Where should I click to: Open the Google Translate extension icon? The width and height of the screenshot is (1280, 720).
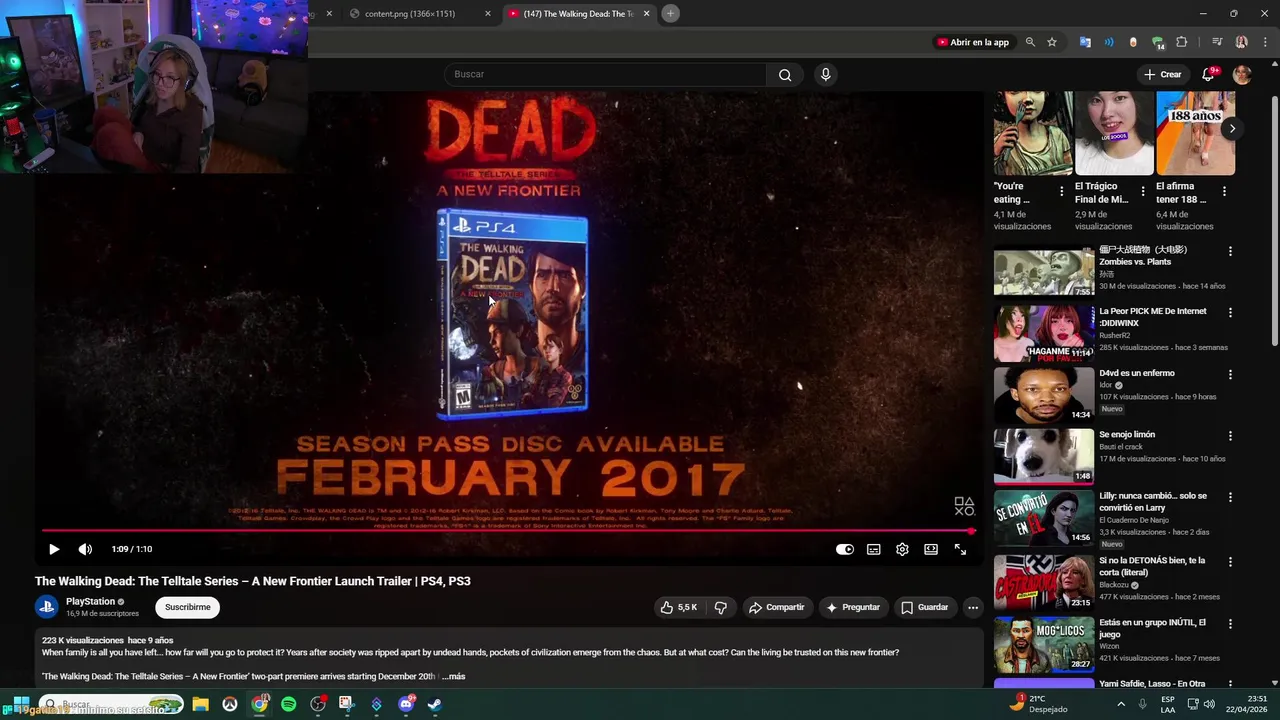[1085, 42]
